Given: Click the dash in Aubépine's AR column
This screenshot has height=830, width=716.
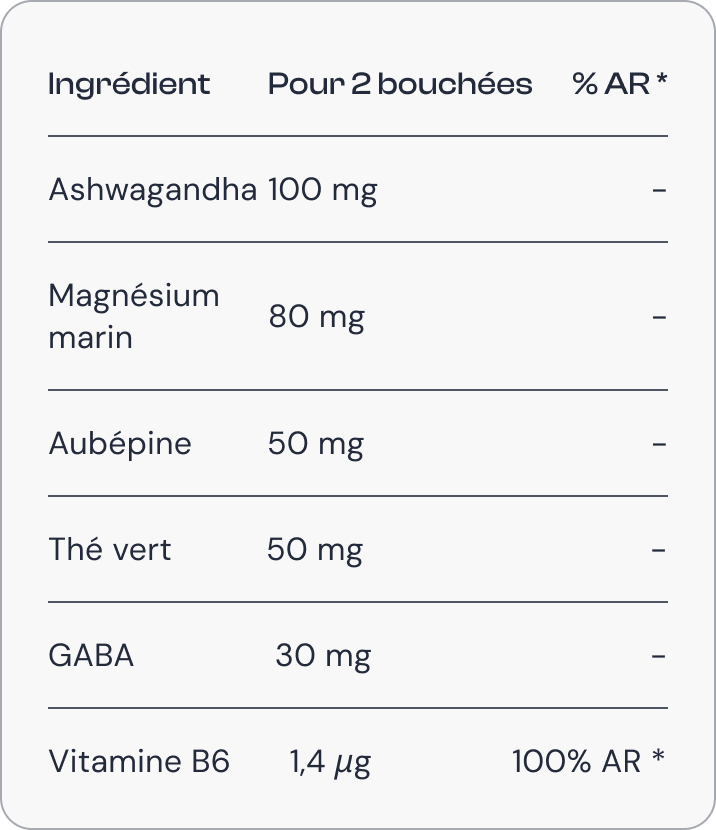Looking at the screenshot, I should click(x=659, y=444).
